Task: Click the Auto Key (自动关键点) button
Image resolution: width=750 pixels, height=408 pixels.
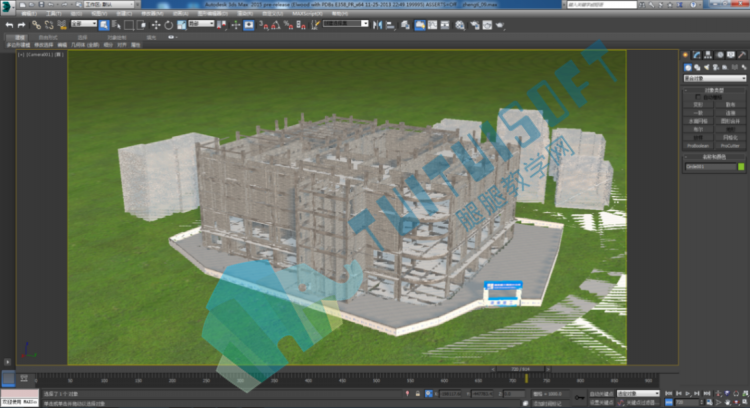Action: coord(601,394)
